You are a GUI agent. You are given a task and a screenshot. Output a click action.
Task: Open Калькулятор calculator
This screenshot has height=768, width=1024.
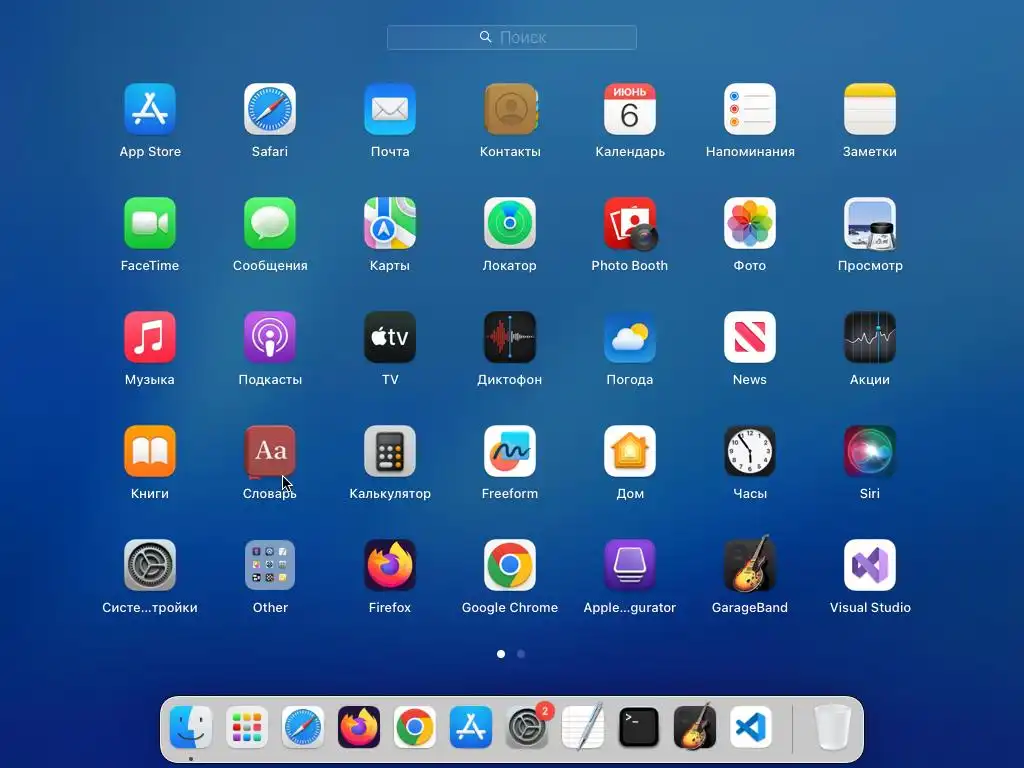tap(390, 451)
